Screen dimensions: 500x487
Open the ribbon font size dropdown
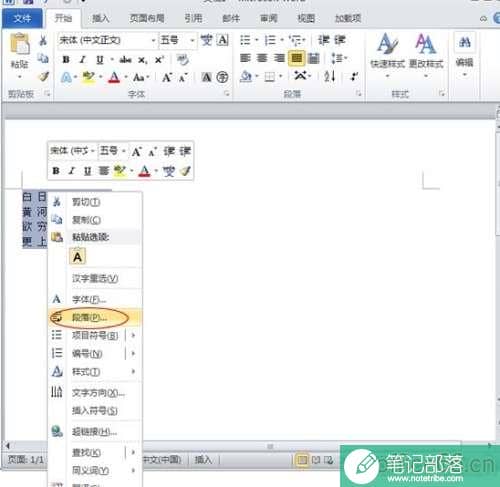(192, 41)
